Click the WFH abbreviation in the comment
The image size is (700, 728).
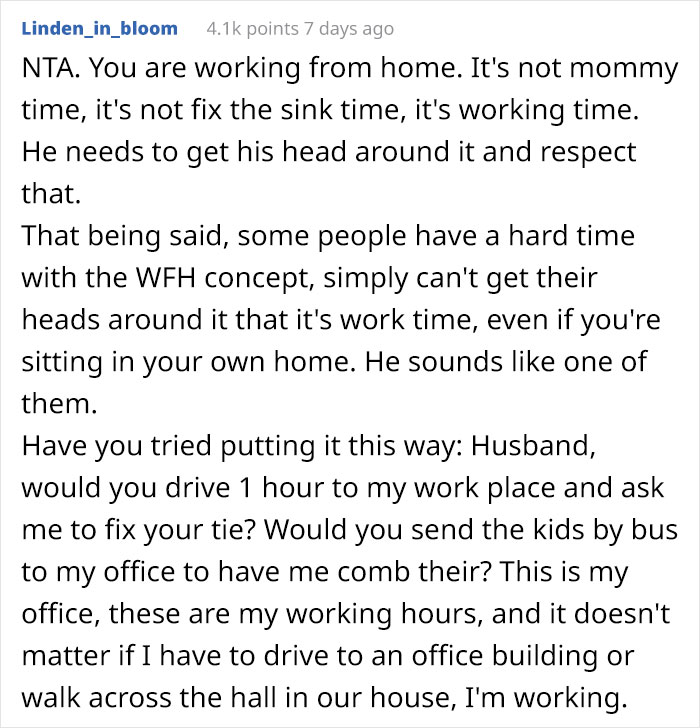click(165, 278)
